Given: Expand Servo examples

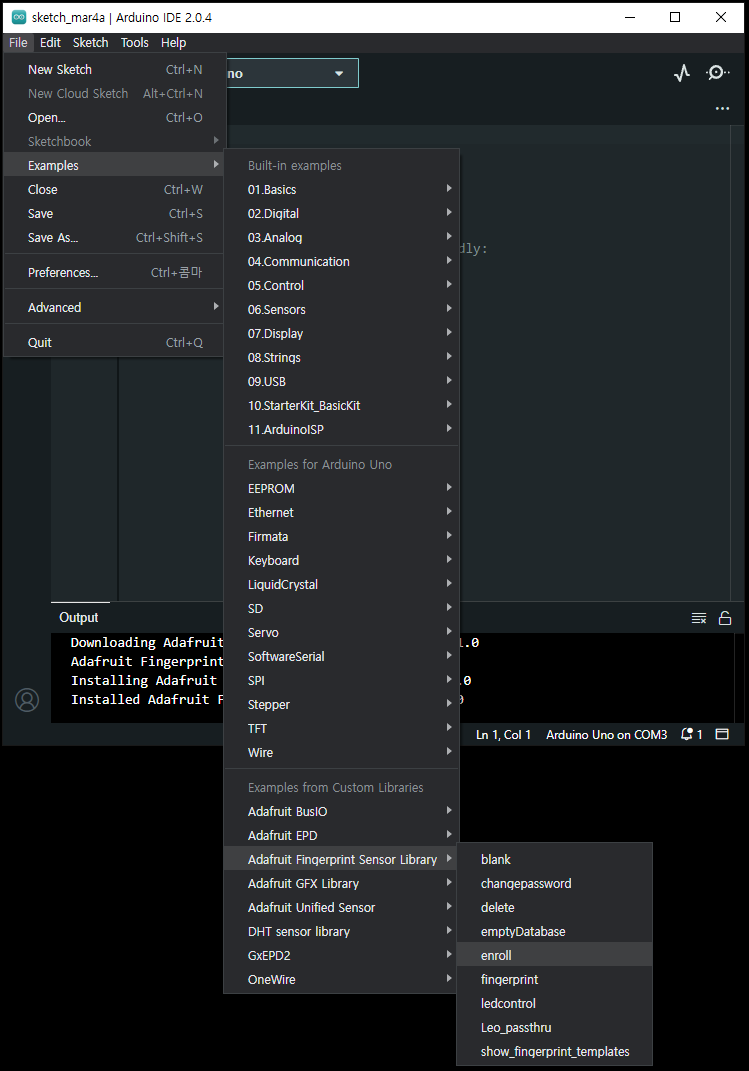Looking at the screenshot, I should 341,632.
